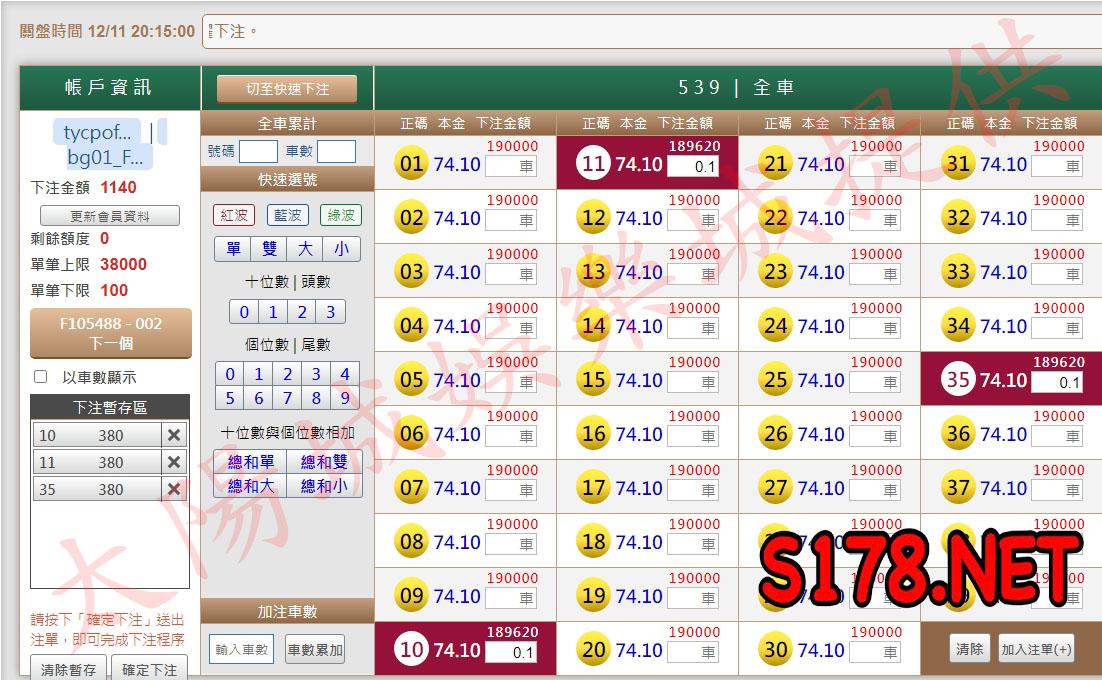The image size is (1102, 680).
Task: Go to next account F105488 - 002 下一個
Action: (x=111, y=333)
